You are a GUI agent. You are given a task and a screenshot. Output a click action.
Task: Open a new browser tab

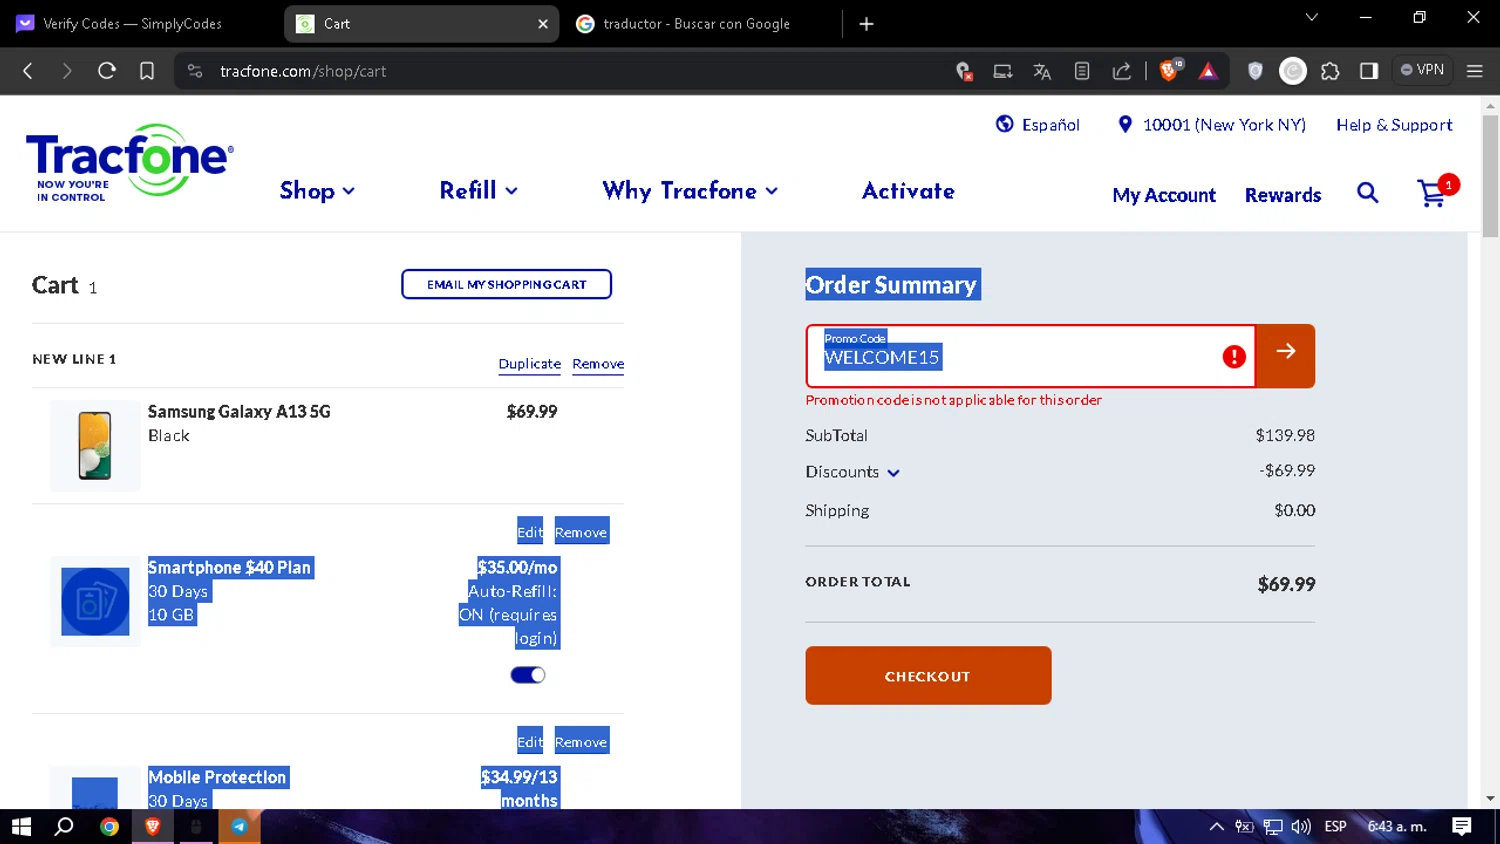coord(866,24)
